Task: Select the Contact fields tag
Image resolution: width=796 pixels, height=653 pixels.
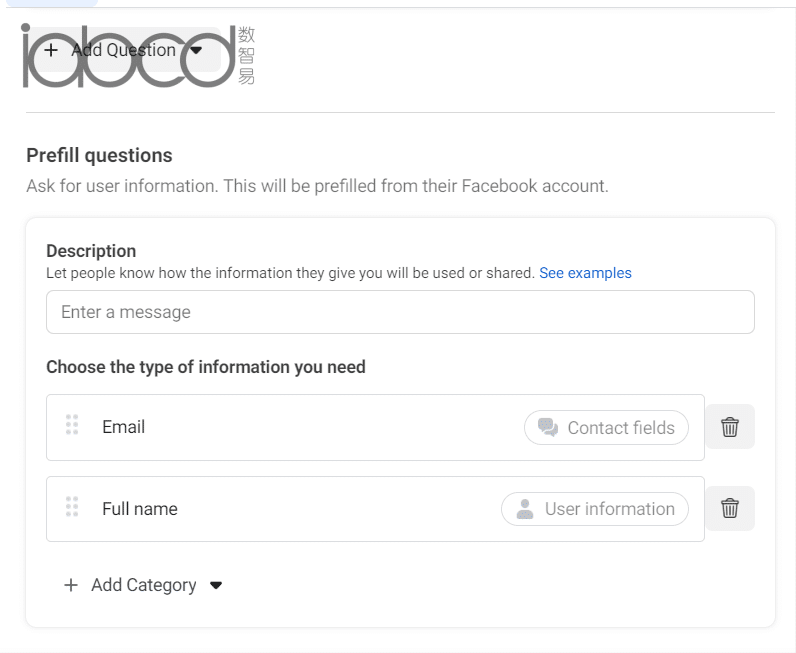Action: (606, 428)
